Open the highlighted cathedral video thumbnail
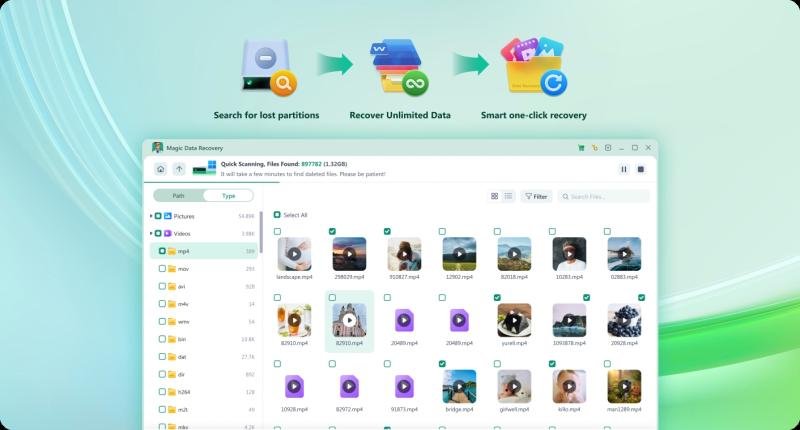The width and height of the screenshot is (800, 430). tap(349, 320)
